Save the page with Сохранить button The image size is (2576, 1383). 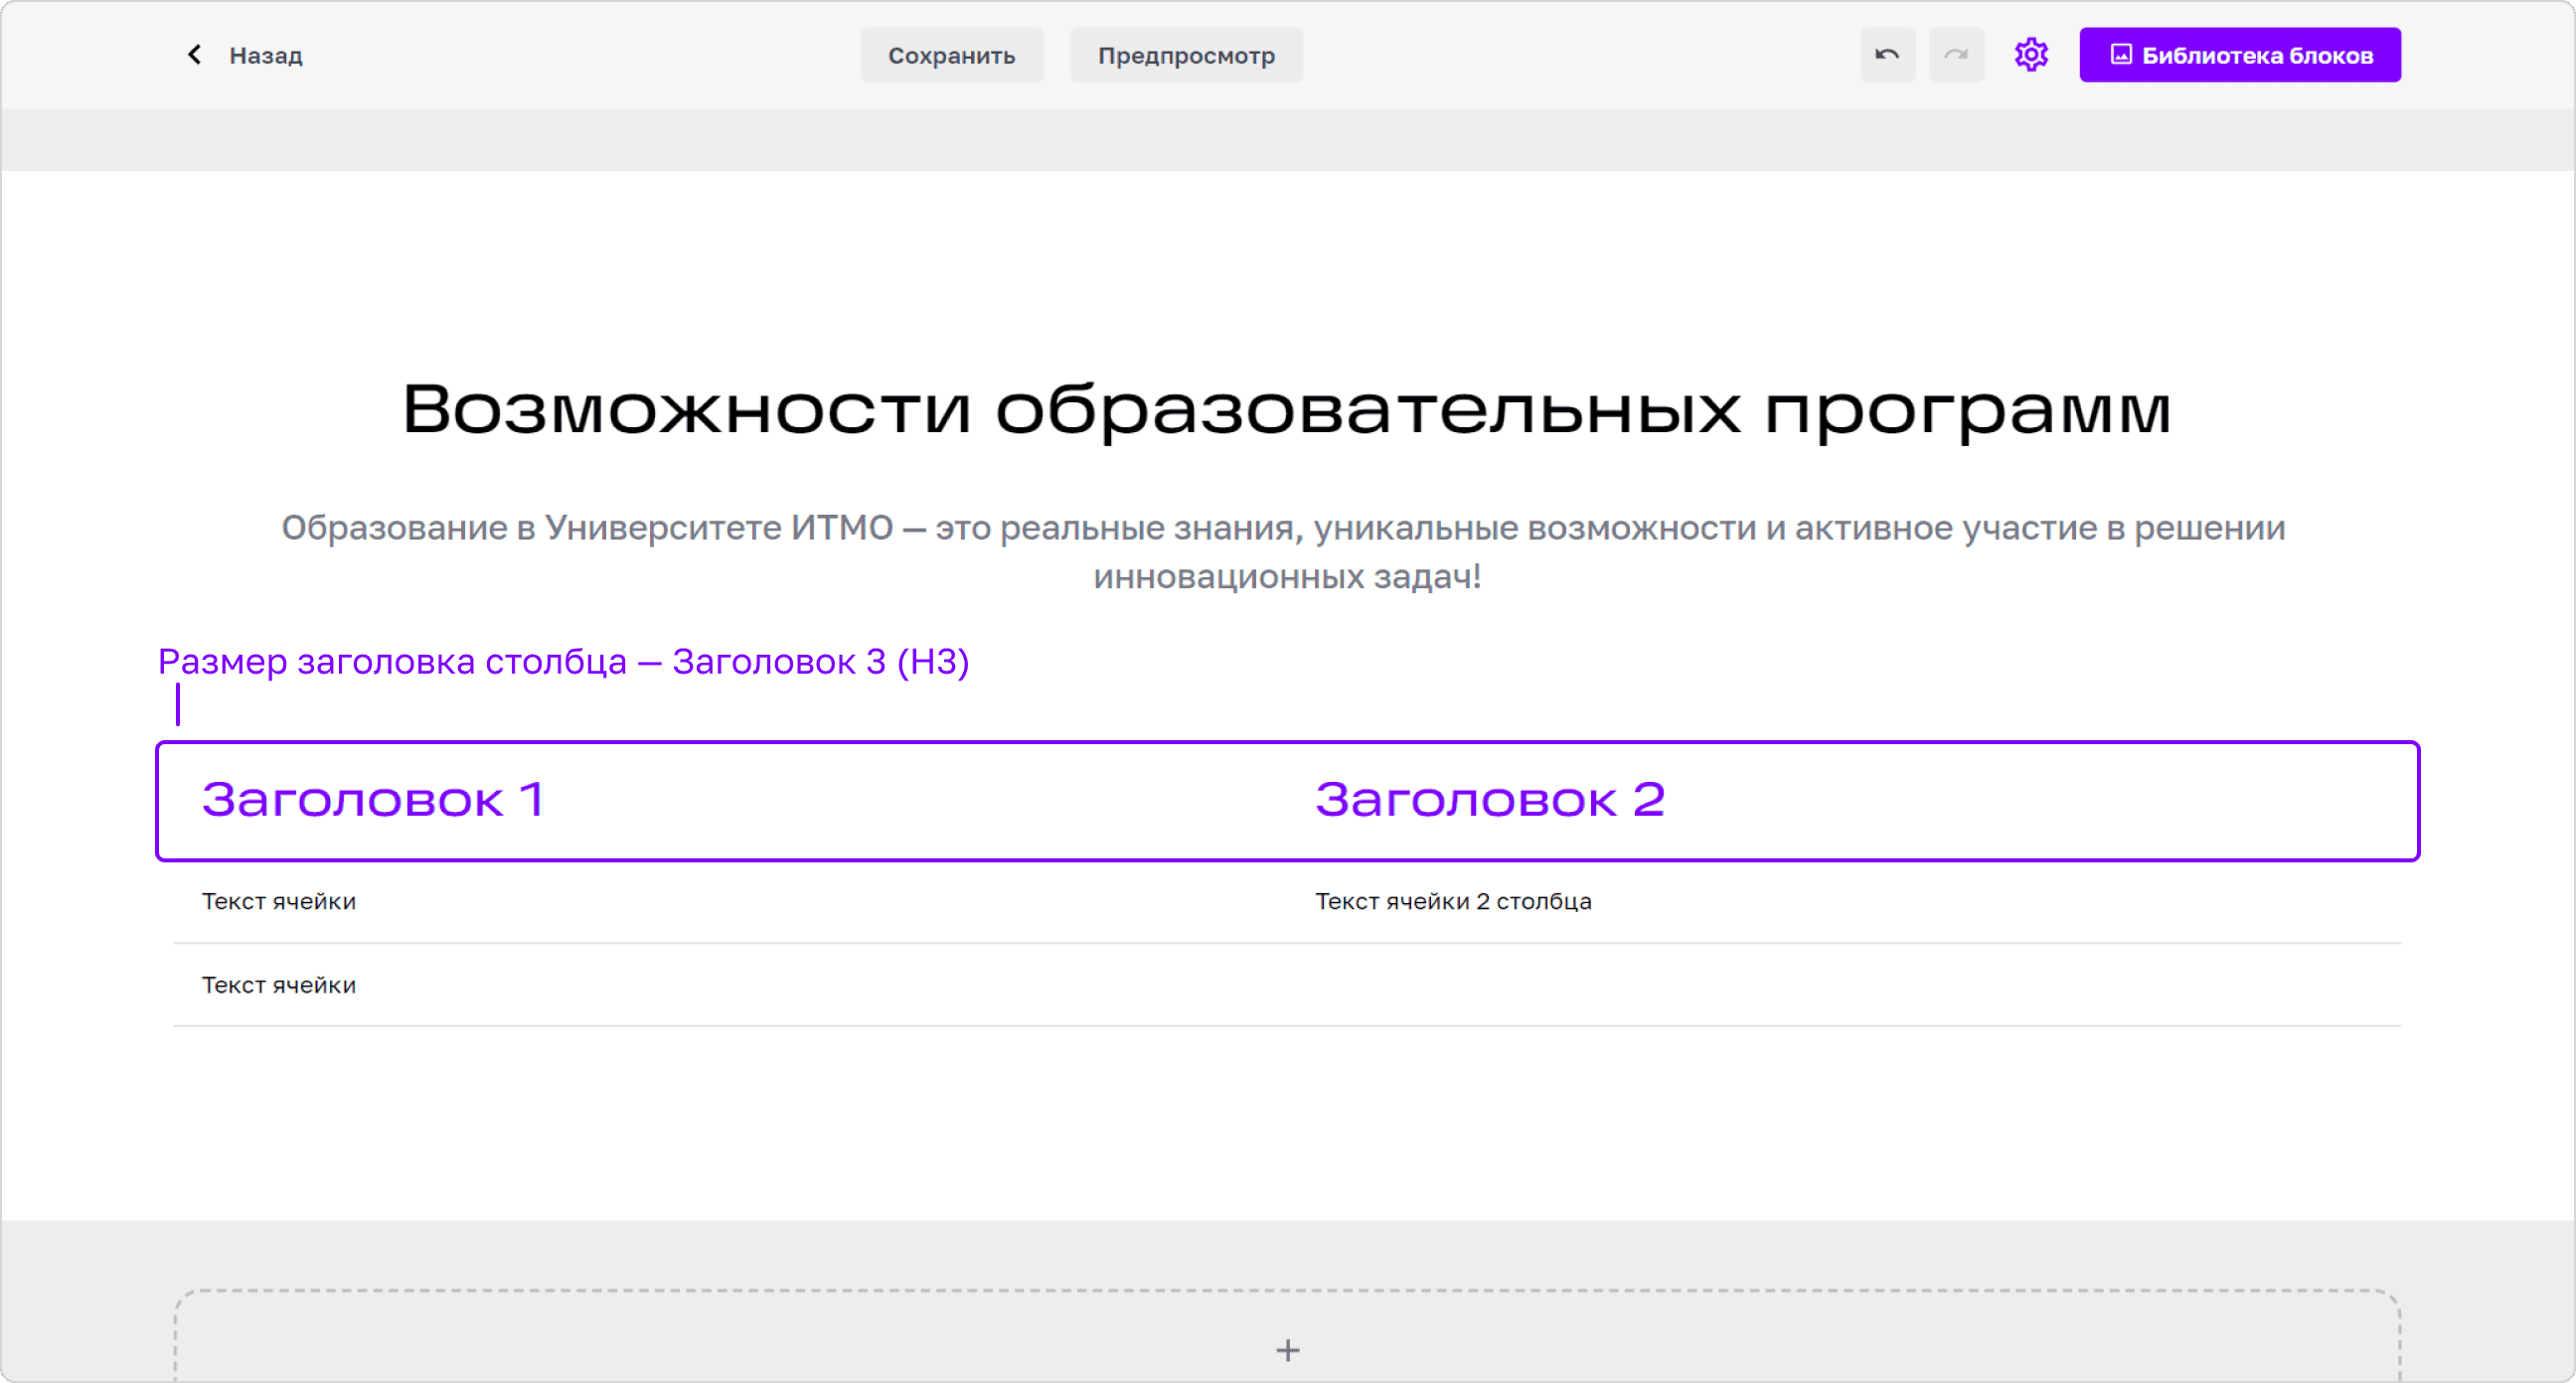point(951,55)
